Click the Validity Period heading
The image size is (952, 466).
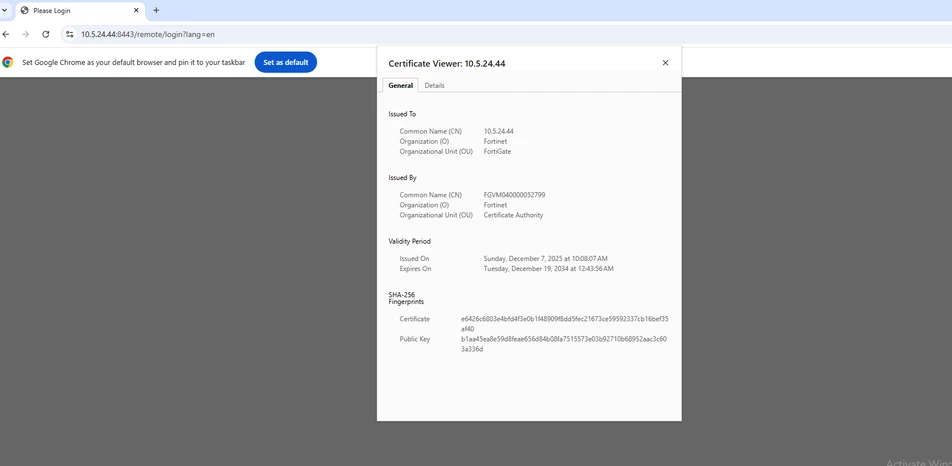(409, 241)
